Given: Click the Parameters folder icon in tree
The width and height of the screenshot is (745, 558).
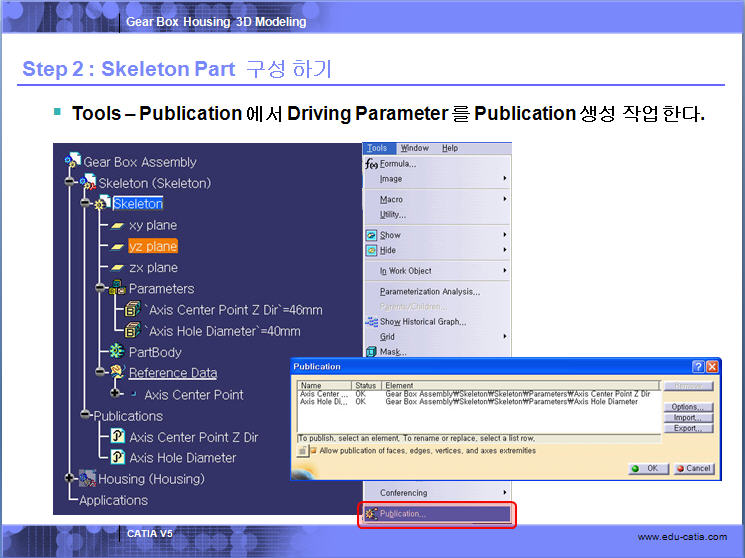Looking at the screenshot, I should click(x=117, y=288).
